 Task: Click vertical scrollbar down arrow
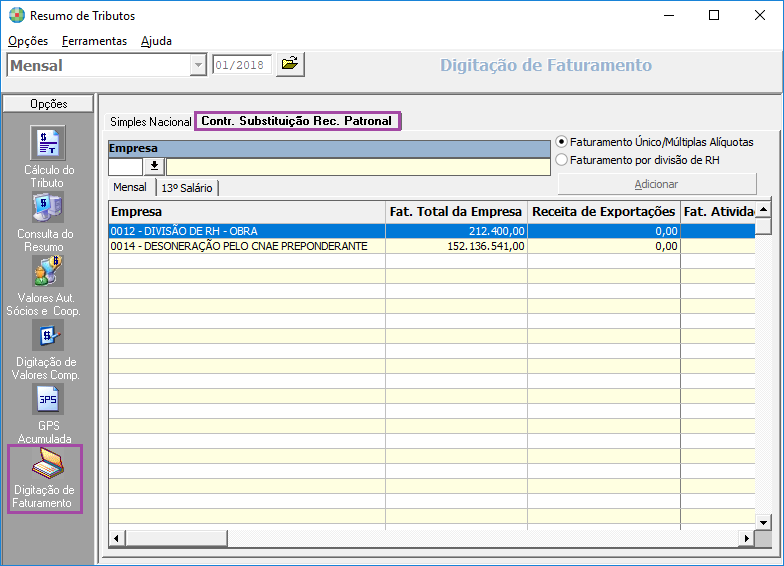[763, 522]
